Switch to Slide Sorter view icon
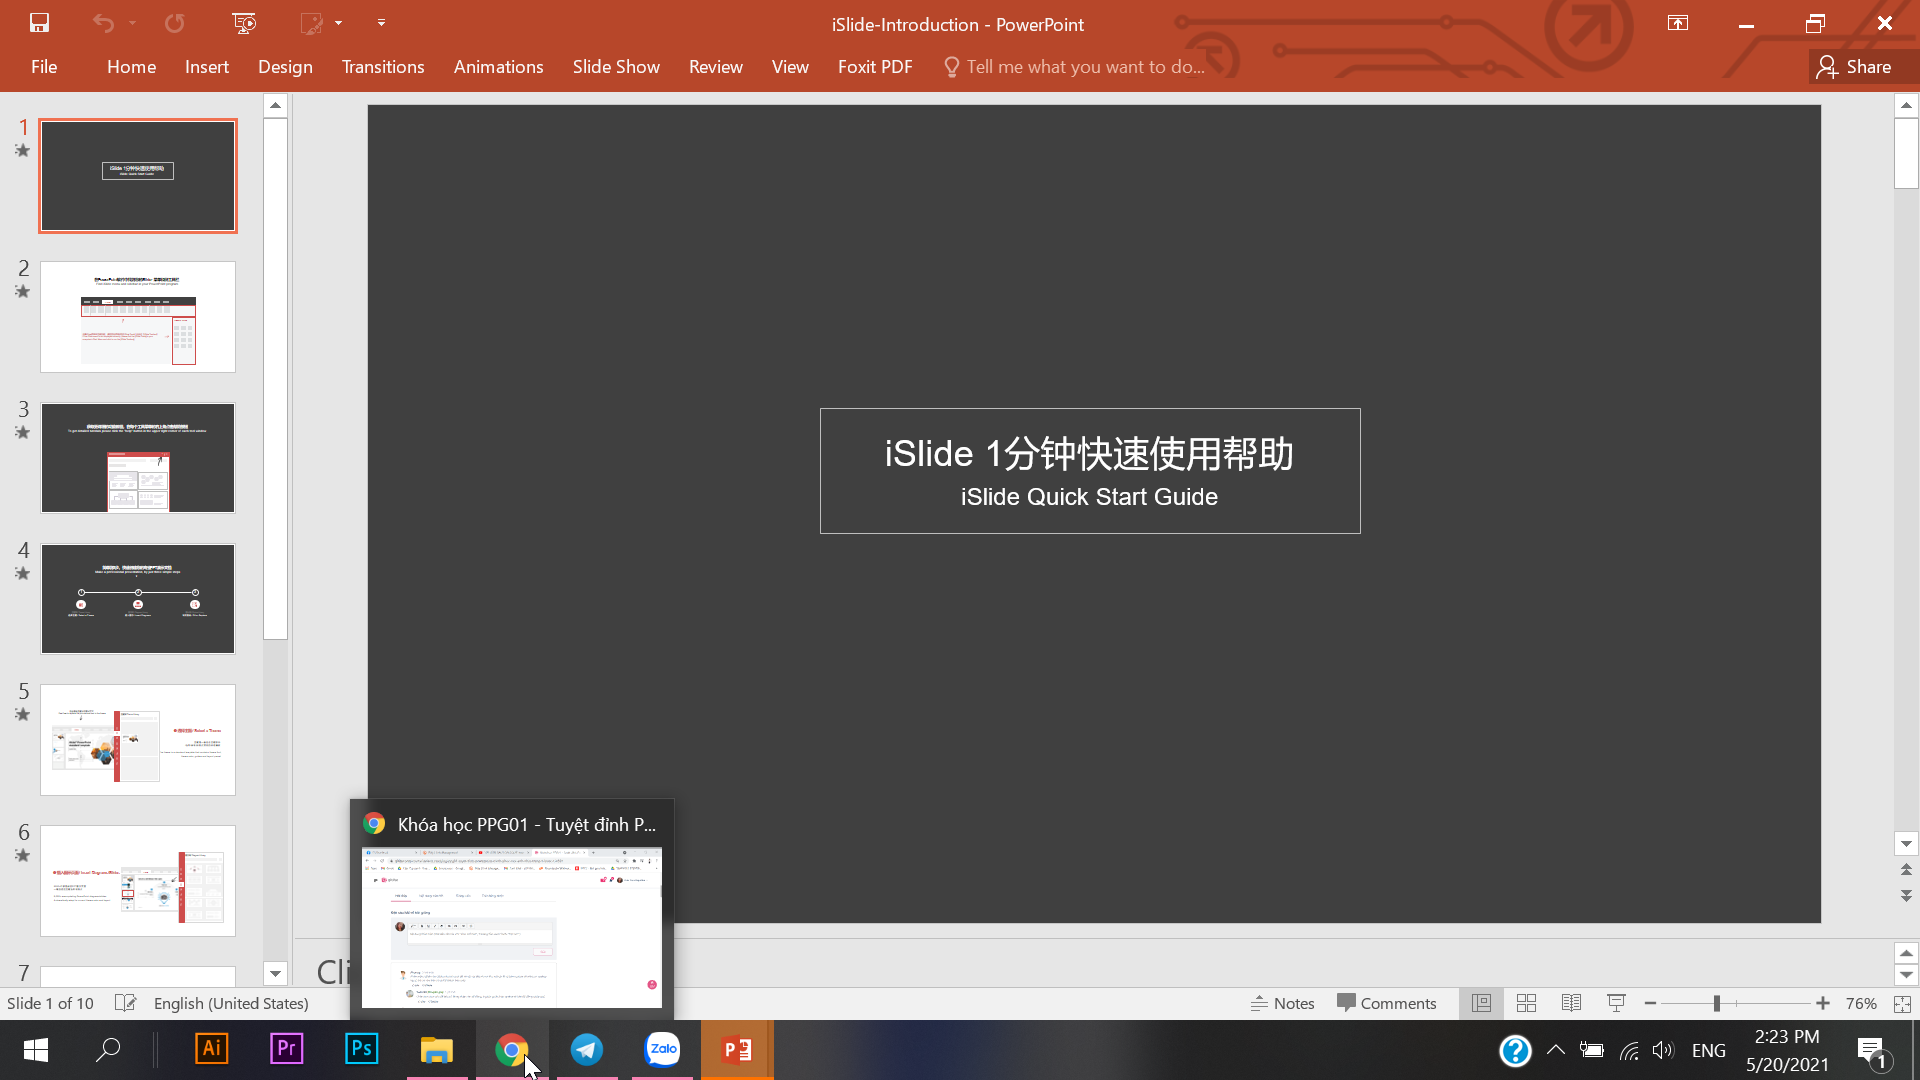 point(1526,1003)
